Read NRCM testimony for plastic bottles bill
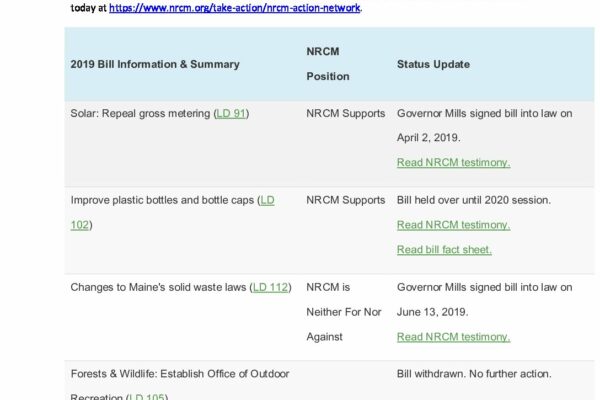 coord(453,225)
